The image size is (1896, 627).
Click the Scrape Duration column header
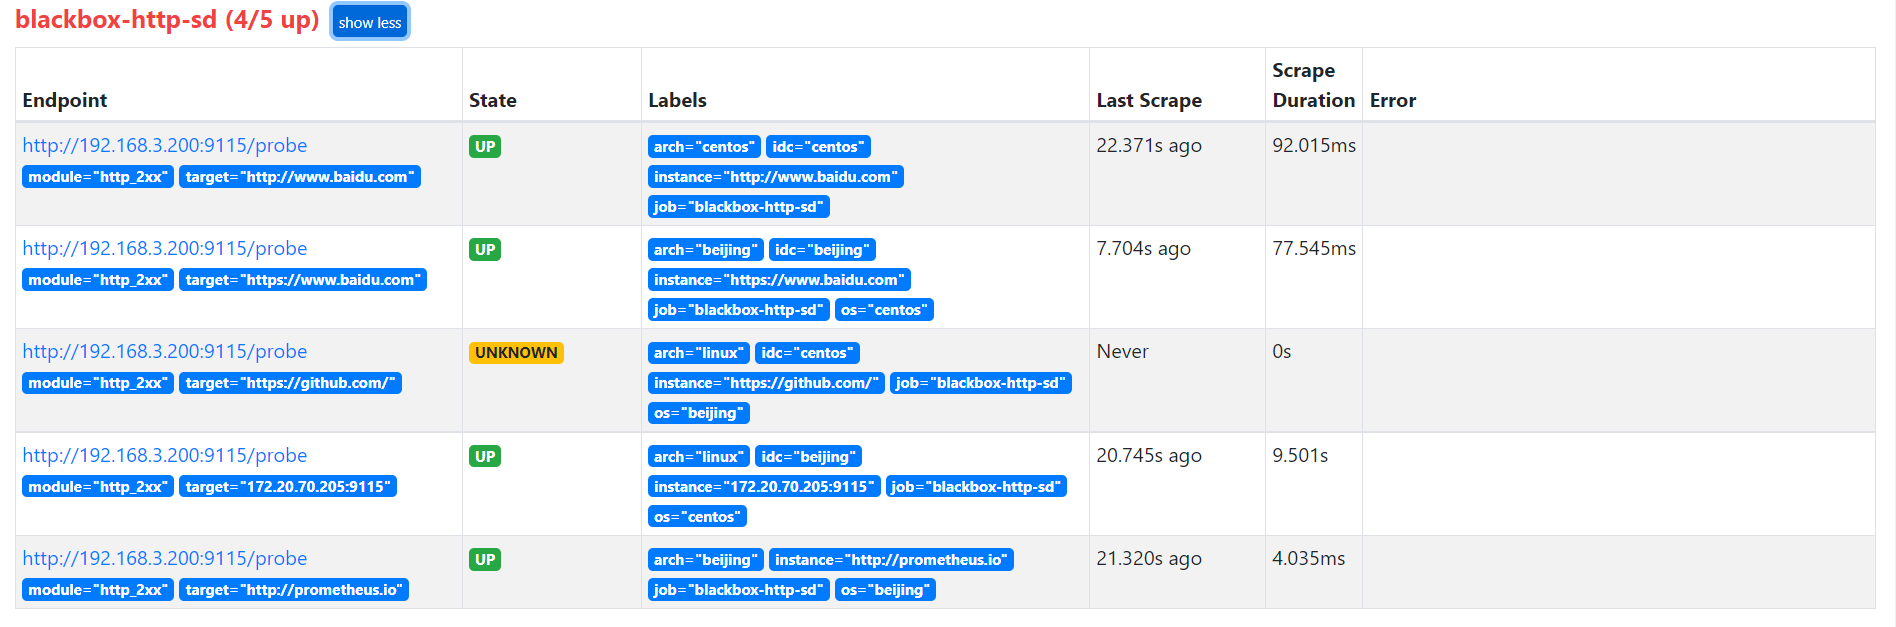click(1313, 85)
